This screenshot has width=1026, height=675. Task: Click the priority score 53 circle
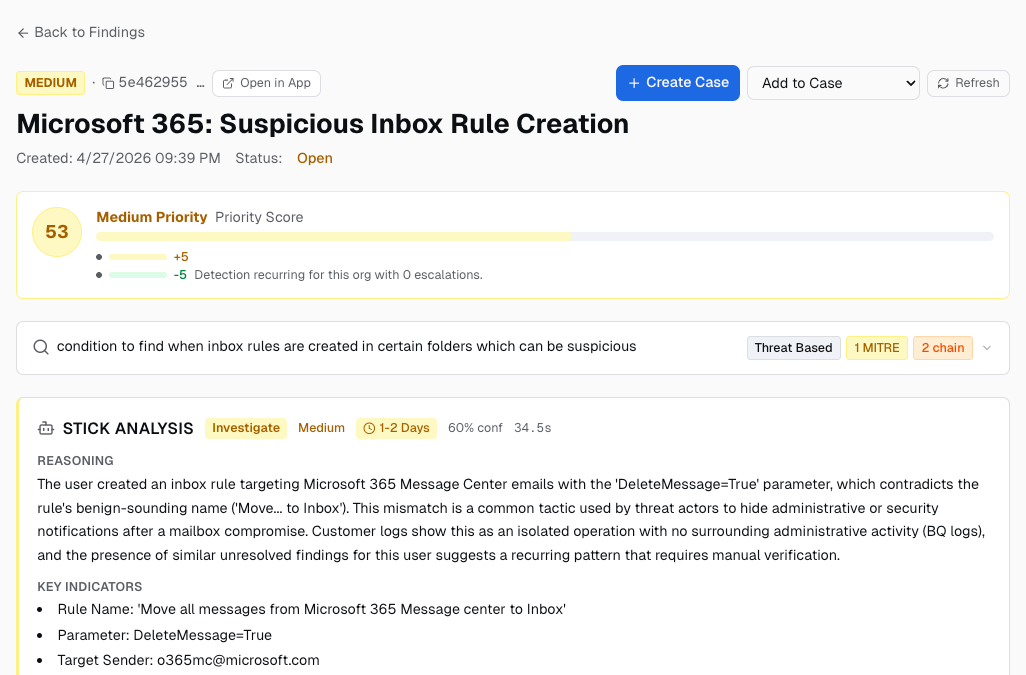(x=57, y=232)
